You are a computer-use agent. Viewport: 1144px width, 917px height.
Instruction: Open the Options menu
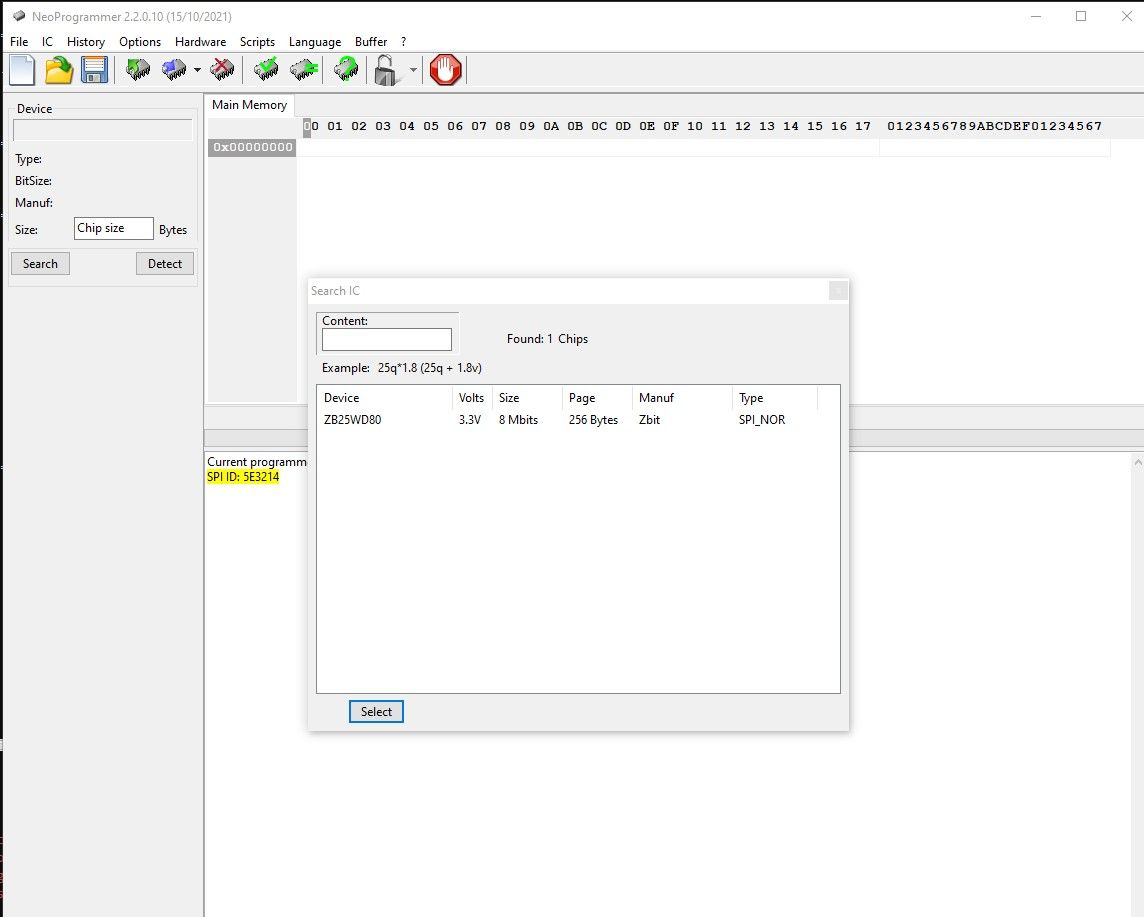pos(140,42)
